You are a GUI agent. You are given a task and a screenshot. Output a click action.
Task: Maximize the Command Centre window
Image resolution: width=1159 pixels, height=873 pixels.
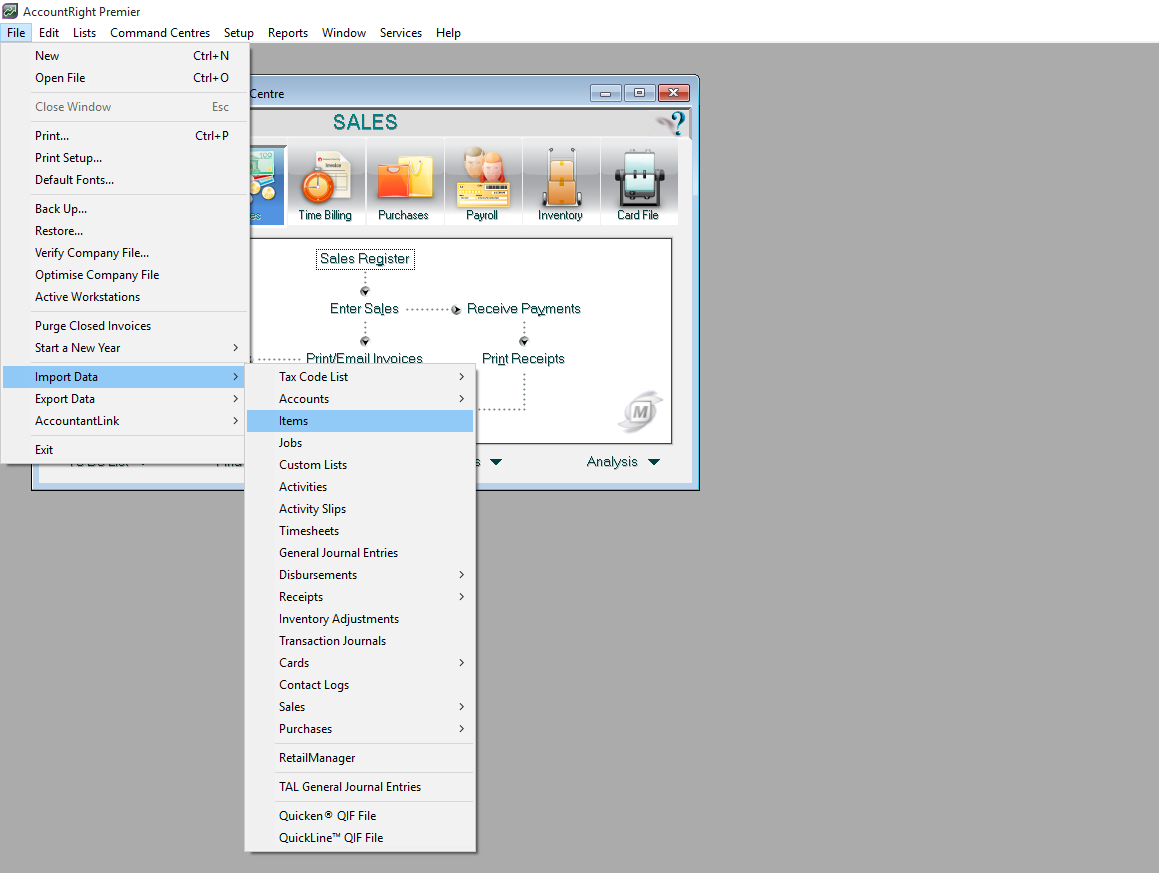pyautogui.click(x=639, y=93)
